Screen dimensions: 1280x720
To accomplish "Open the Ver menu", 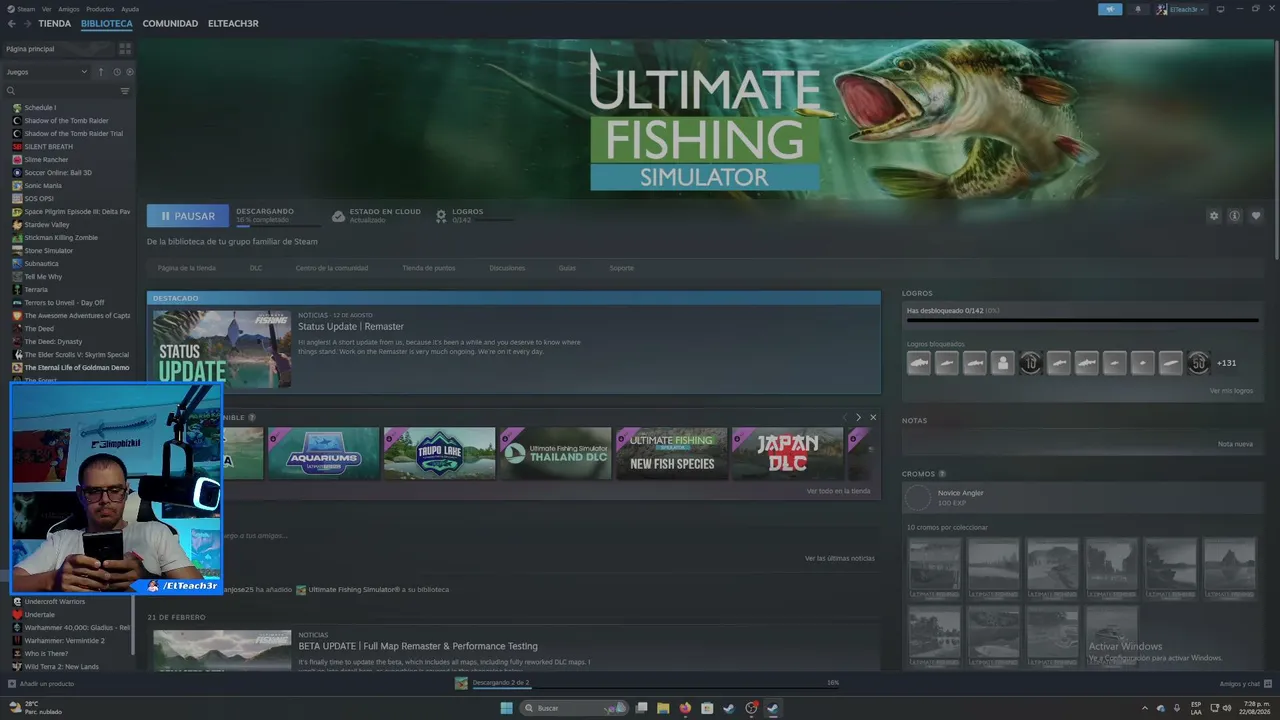I will (47, 9).
